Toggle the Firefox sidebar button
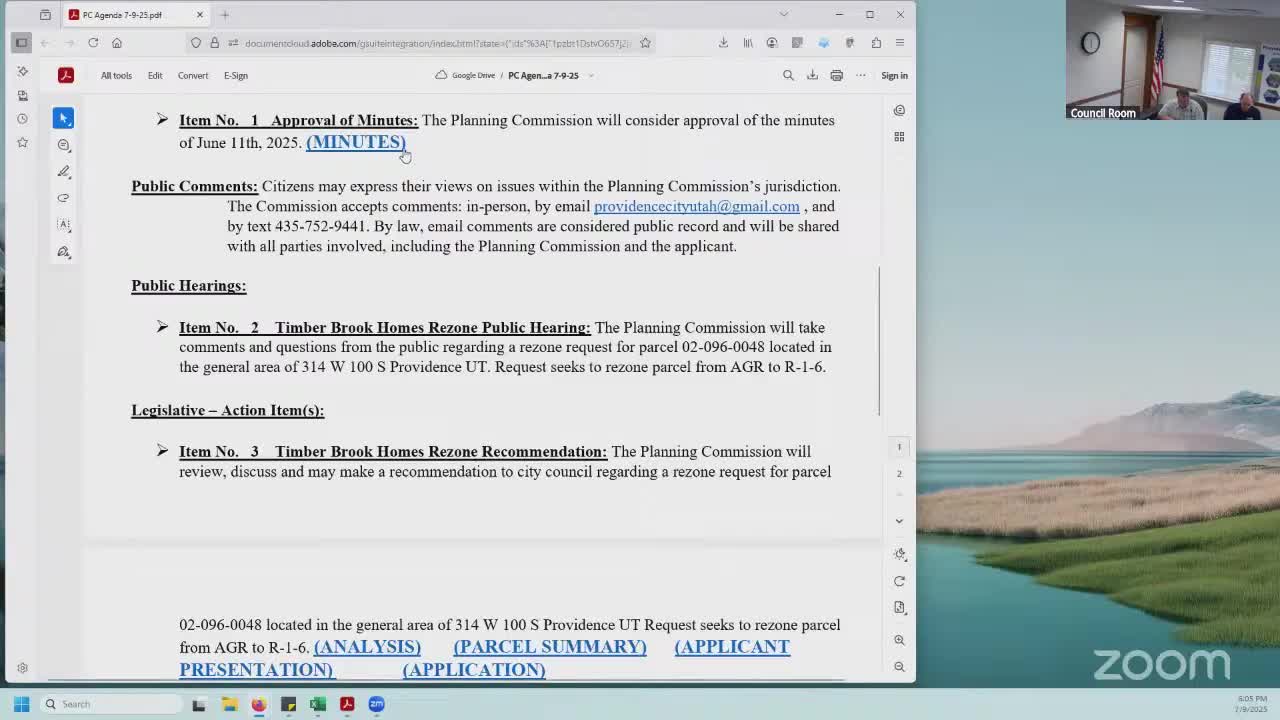The height and width of the screenshot is (720, 1280). [x=21, y=43]
